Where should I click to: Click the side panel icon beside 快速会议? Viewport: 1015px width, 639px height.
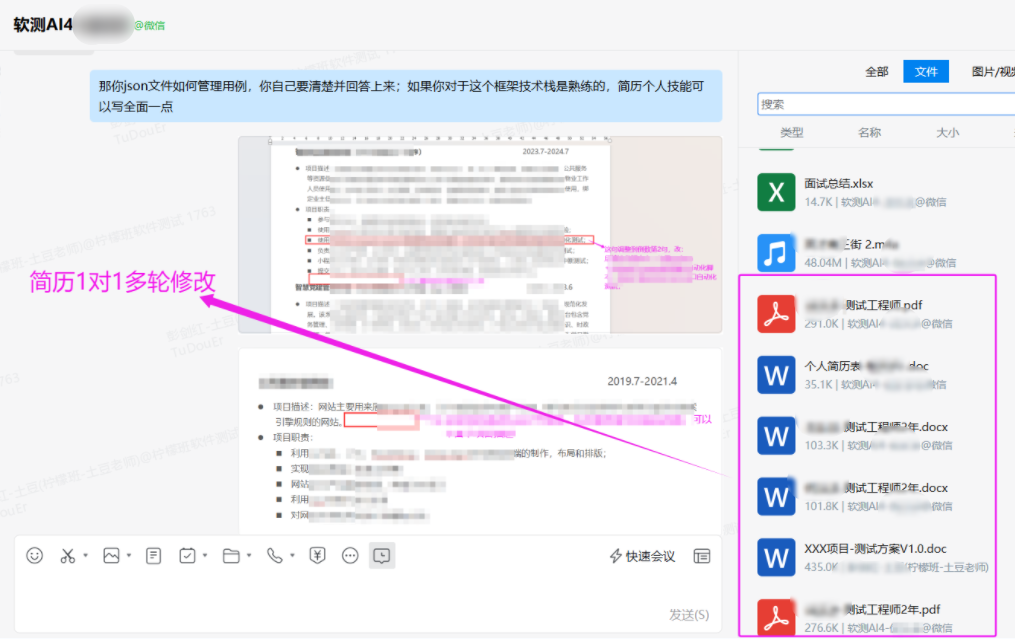point(702,556)
